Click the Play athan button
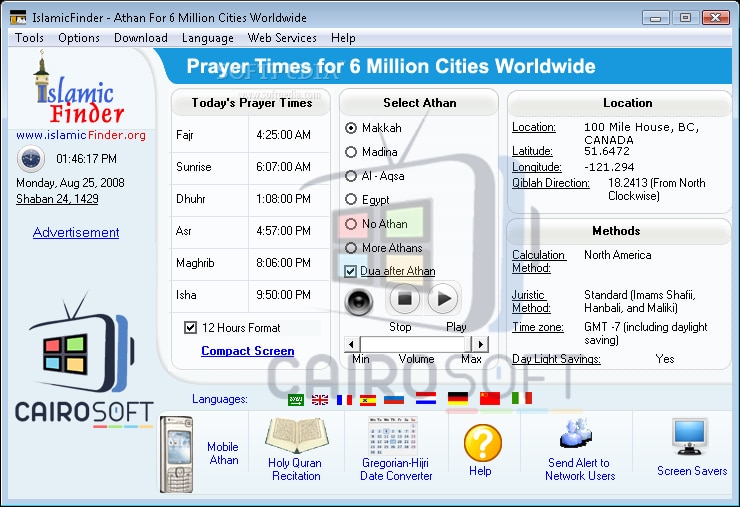Image resolution: width=740 pixels, height=507 pixels. pos(443,299)
